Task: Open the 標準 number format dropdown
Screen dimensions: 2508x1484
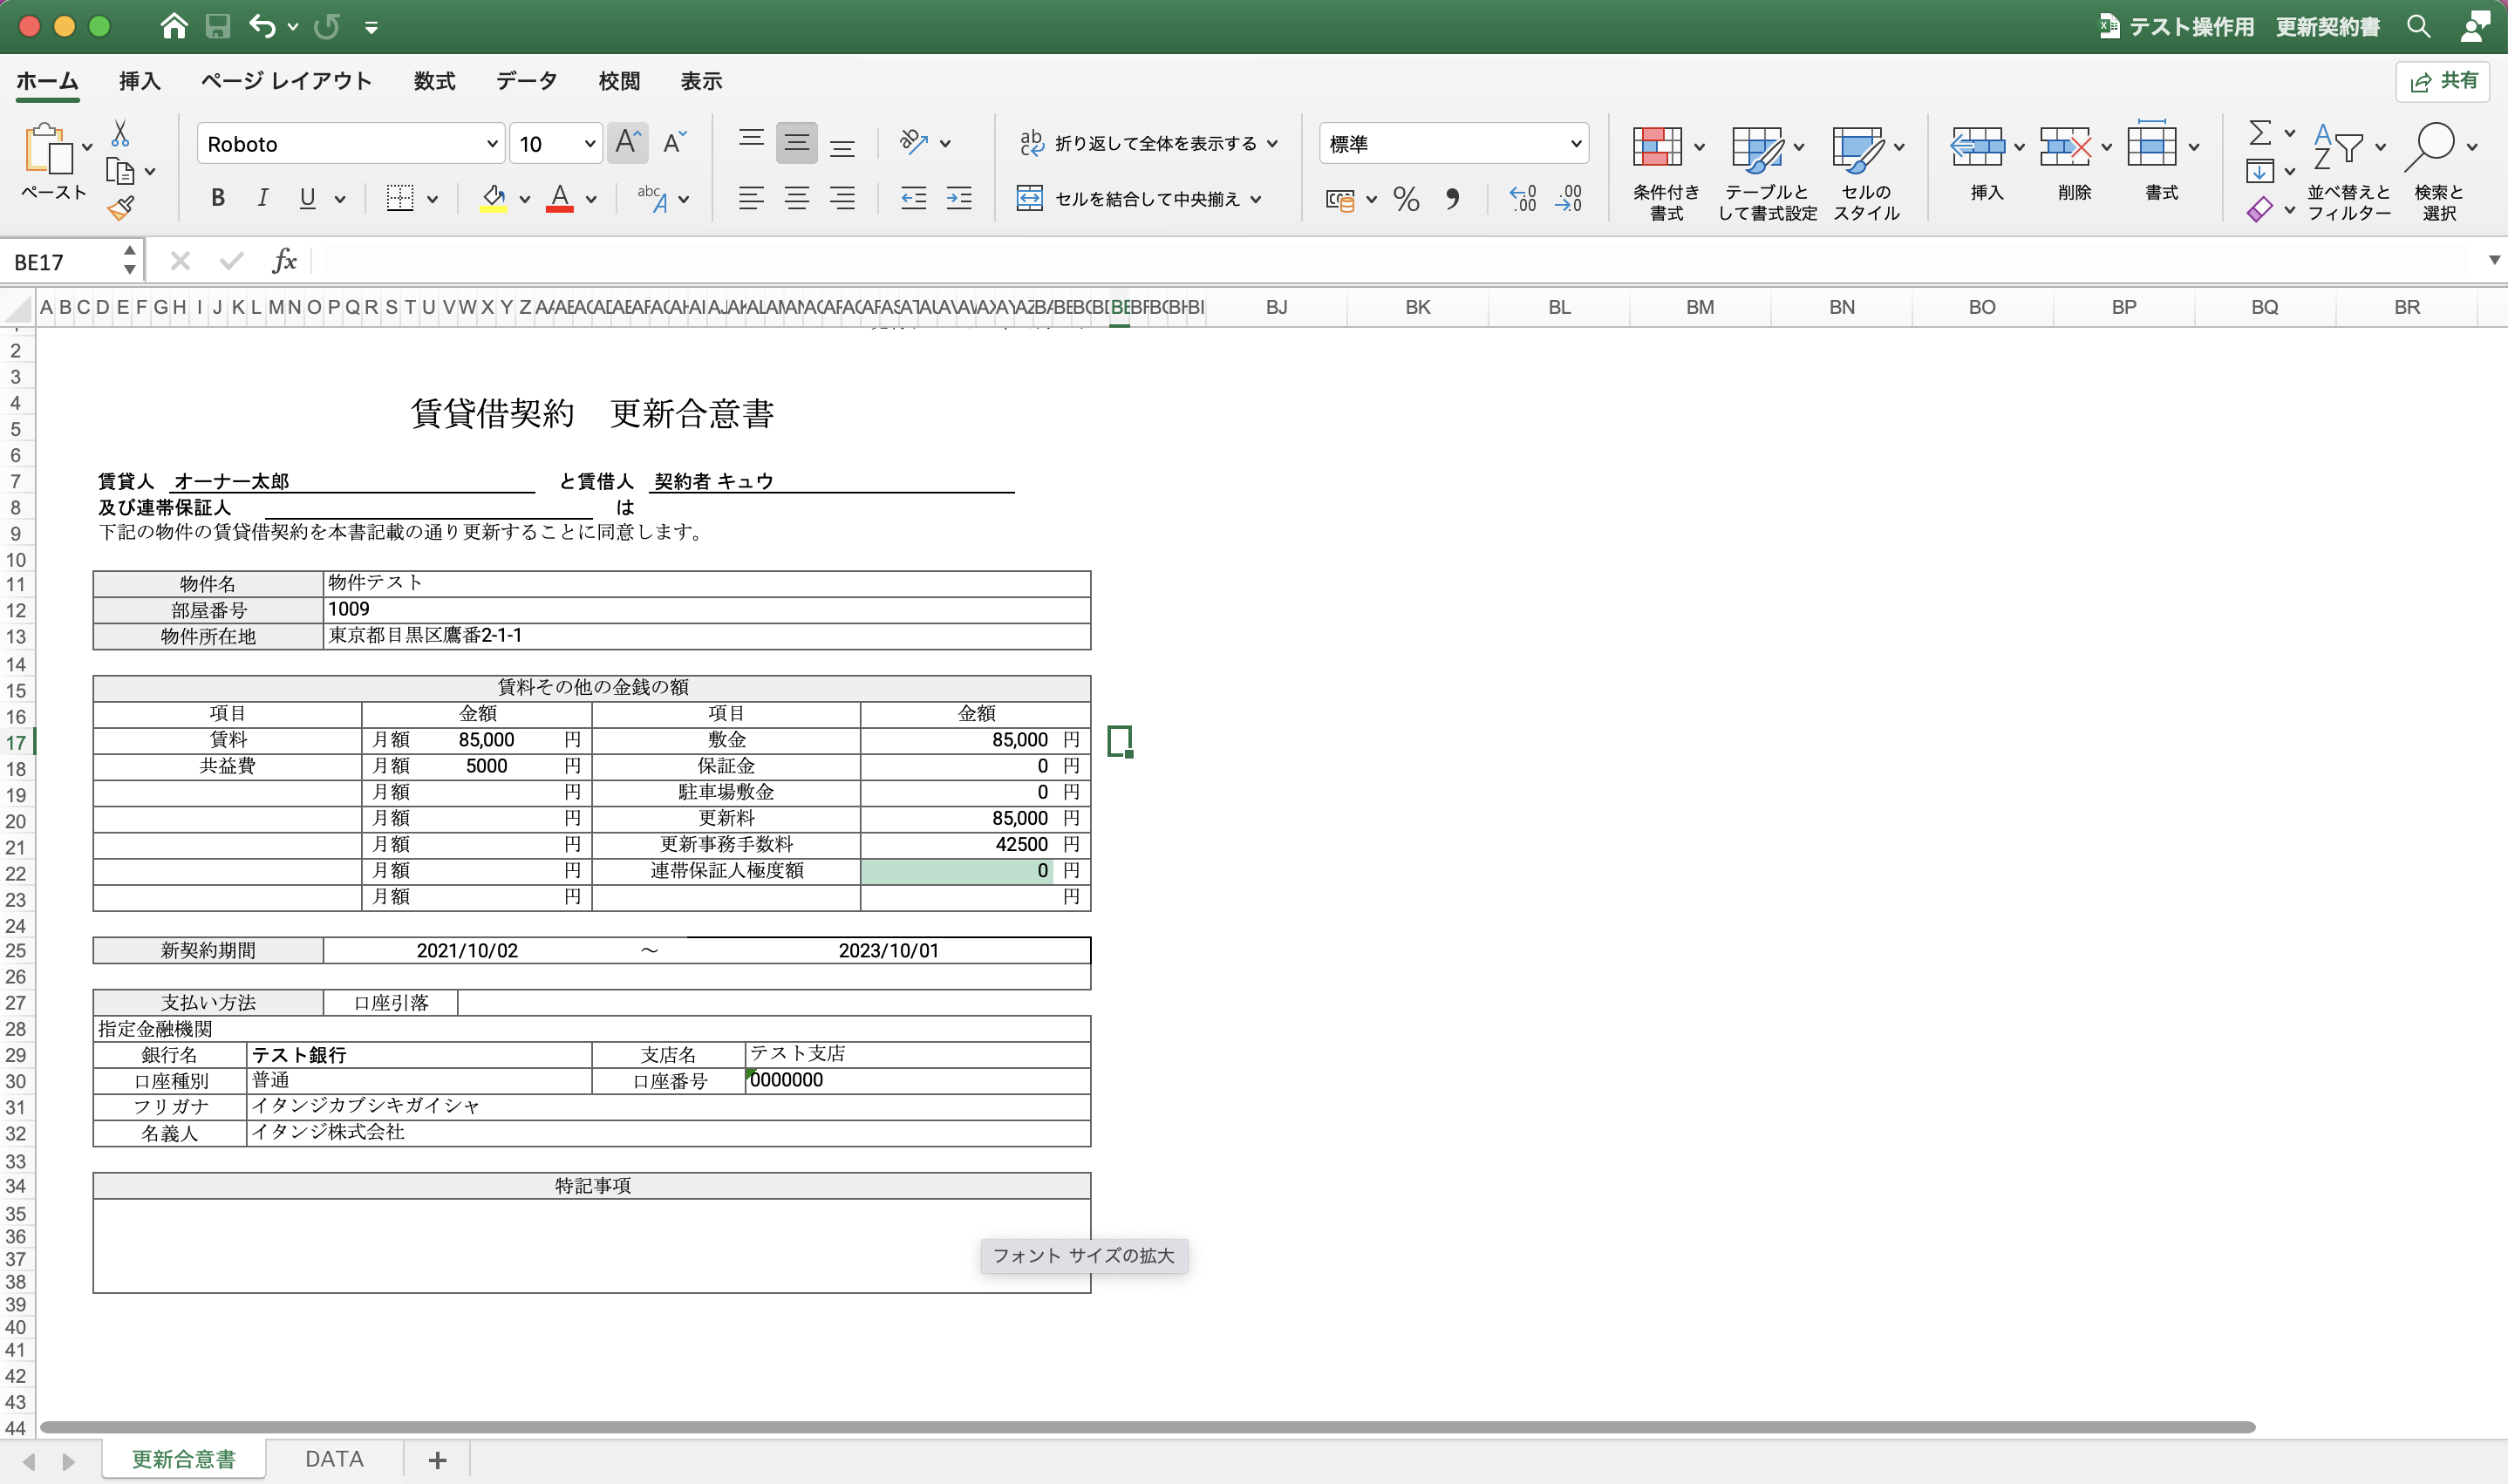Action: [1576, 144]
